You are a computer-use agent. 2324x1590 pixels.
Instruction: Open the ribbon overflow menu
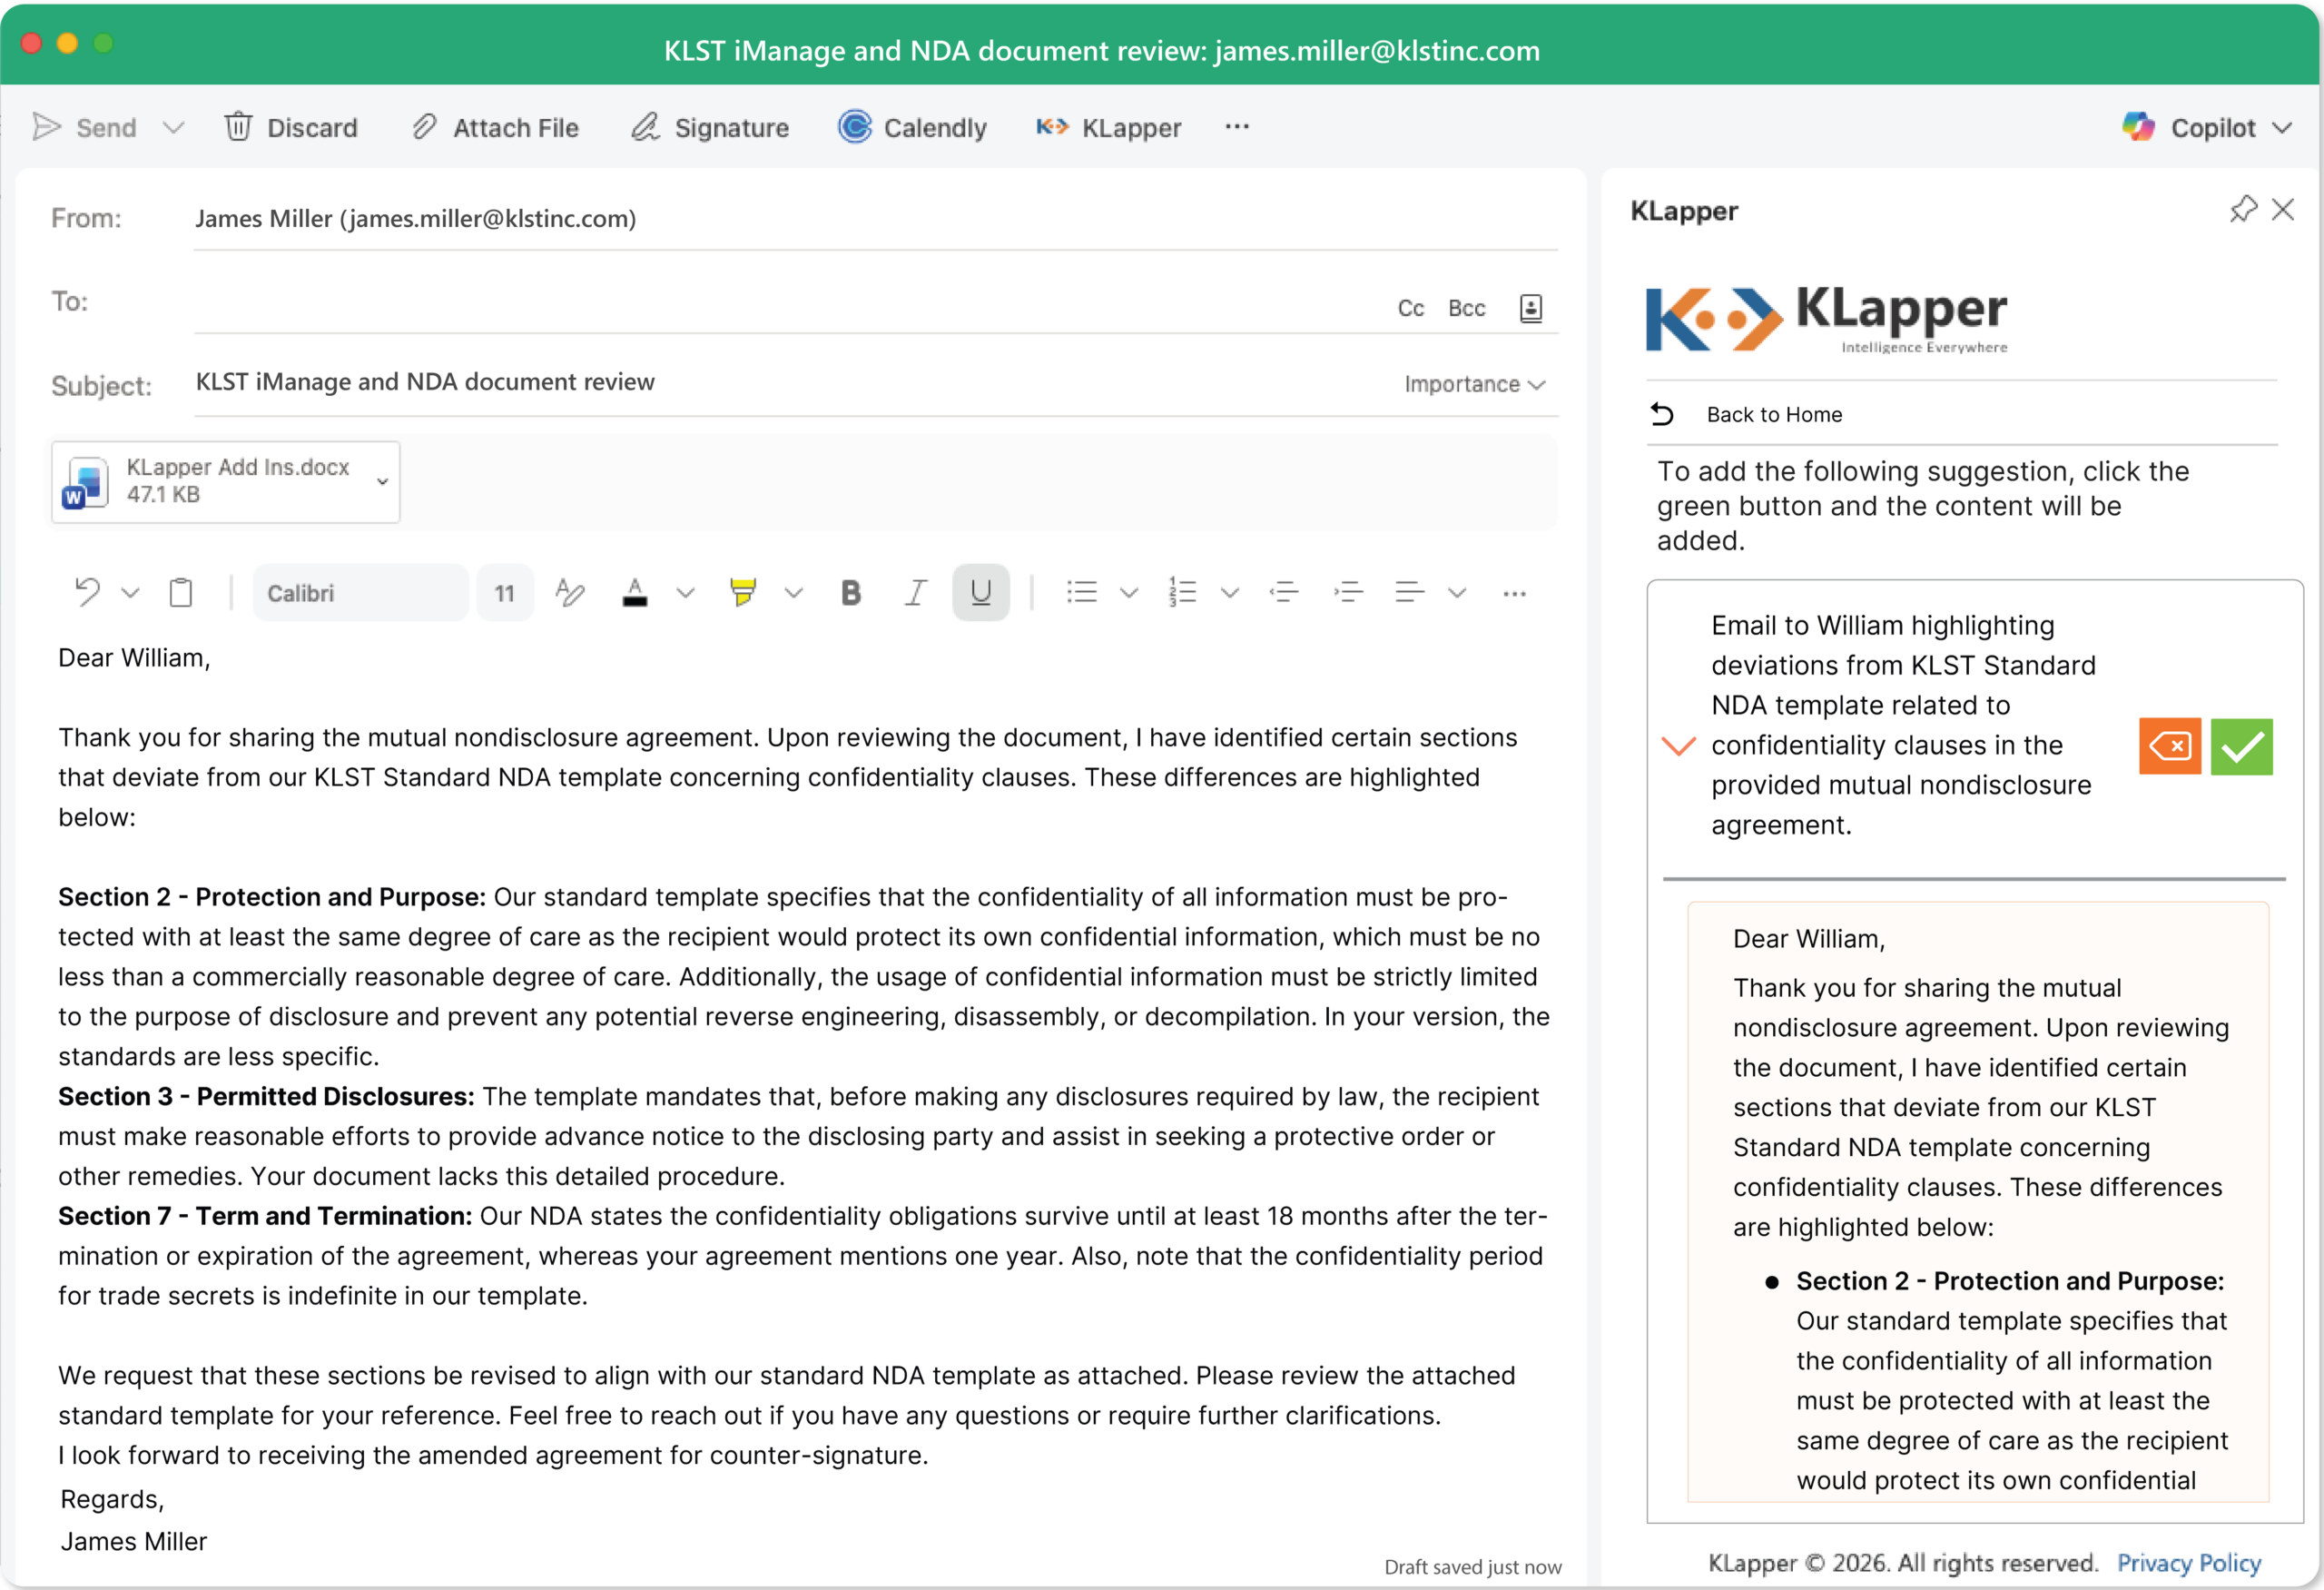click(x=1236, y=127)
